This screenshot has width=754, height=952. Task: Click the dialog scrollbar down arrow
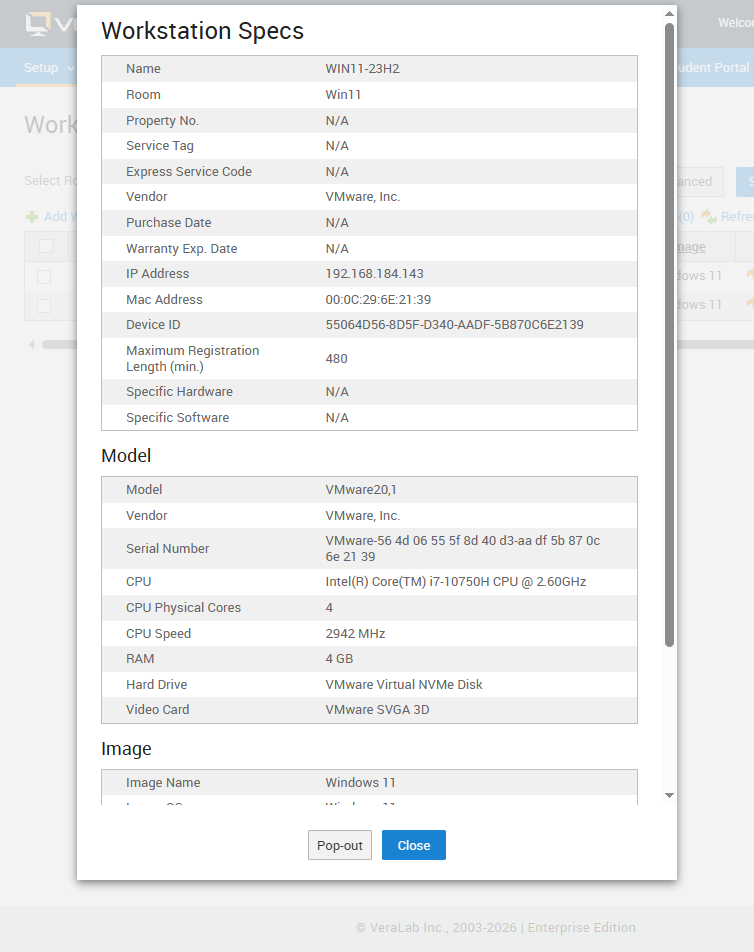click(x=669, y=795)
